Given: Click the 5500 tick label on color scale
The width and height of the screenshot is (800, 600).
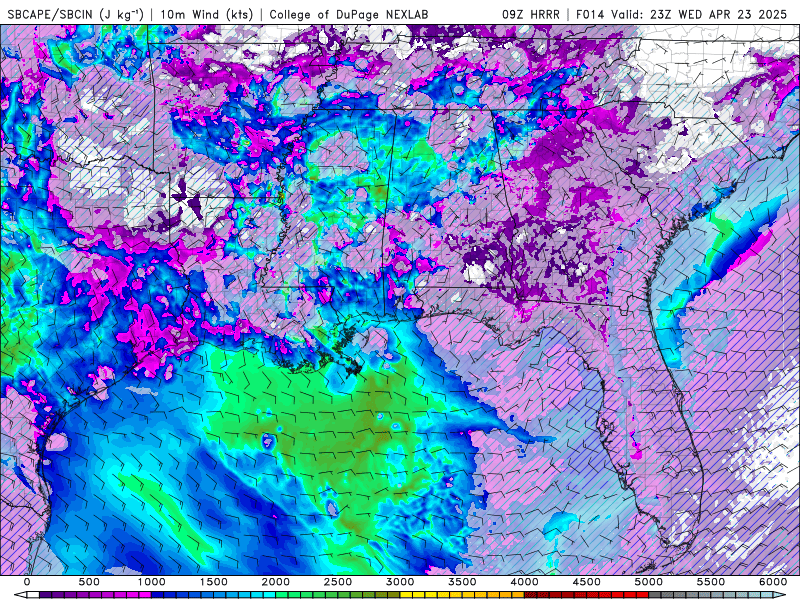Looking at the screenshot, I should coord(711,582).
